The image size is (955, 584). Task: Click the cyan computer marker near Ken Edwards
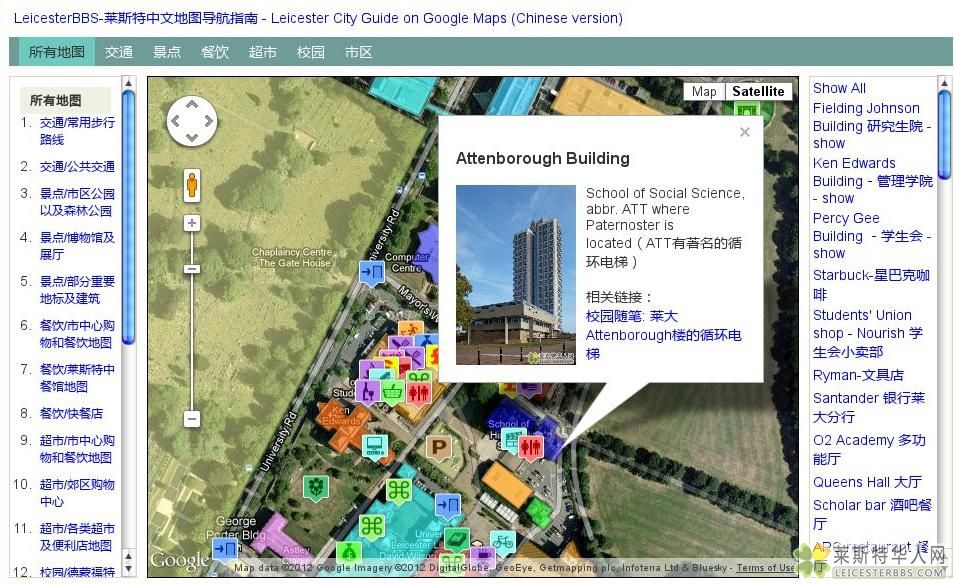click(x=375, y=445)
